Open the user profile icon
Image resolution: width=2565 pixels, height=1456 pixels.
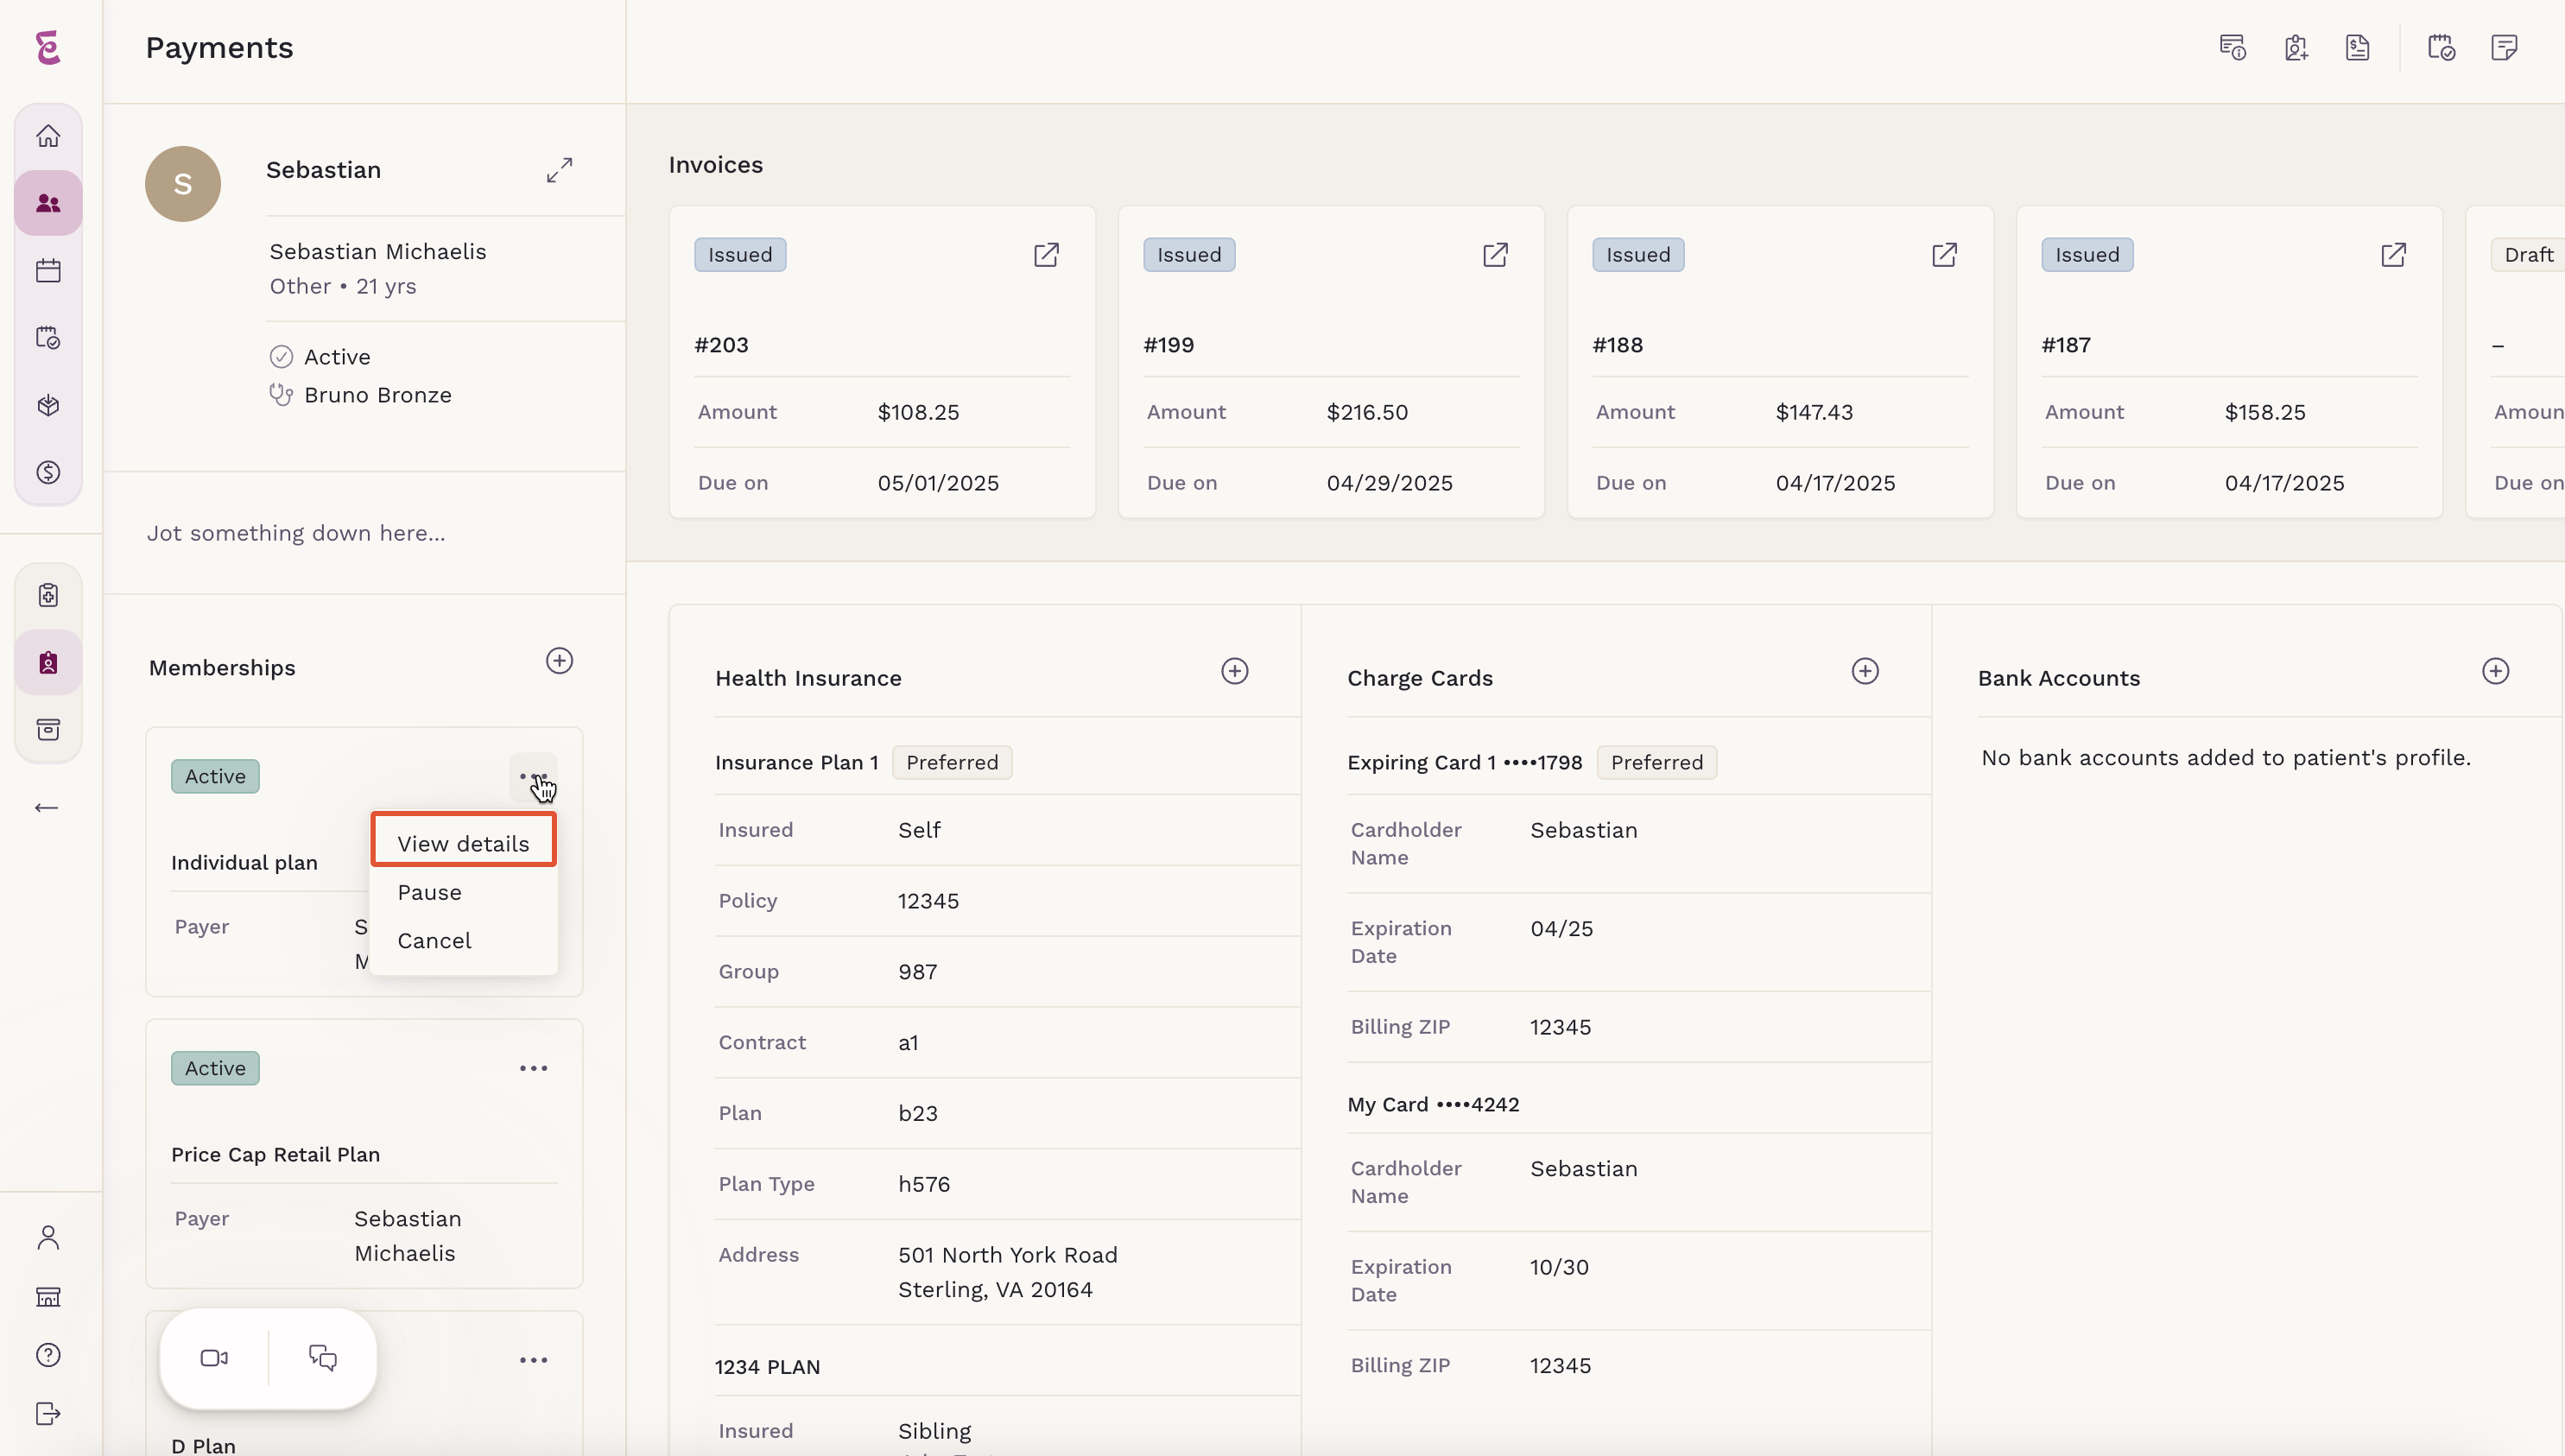pos(48,1238)
